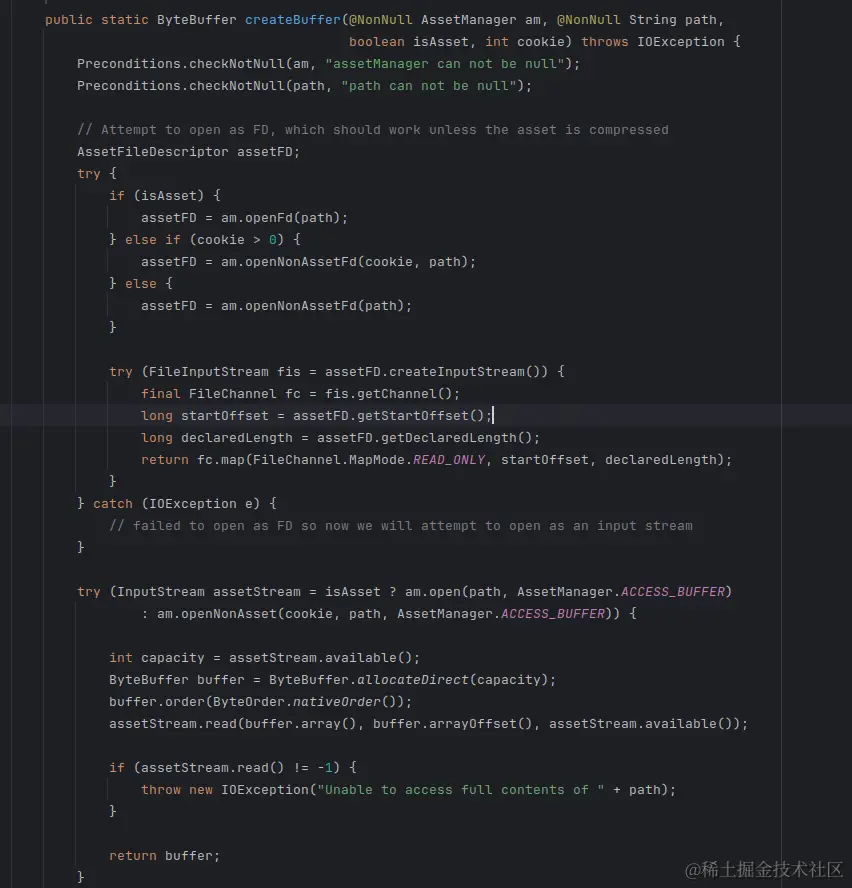The image size is (852, 888).
Task: Click the assetStream.read(buffer.array() ...) line
Action: tap(428, 724)
